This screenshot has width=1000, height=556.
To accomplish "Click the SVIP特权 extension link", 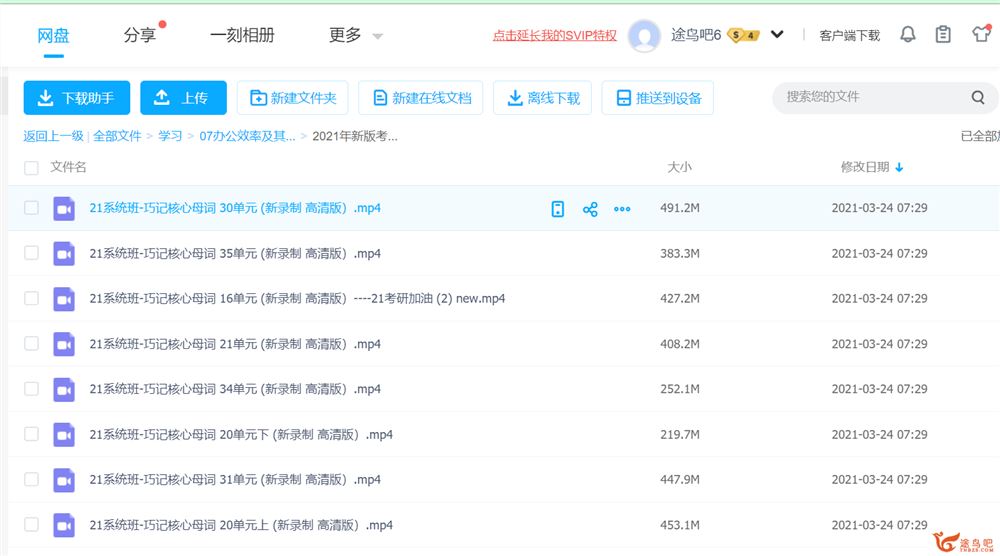I will (554, 36).
